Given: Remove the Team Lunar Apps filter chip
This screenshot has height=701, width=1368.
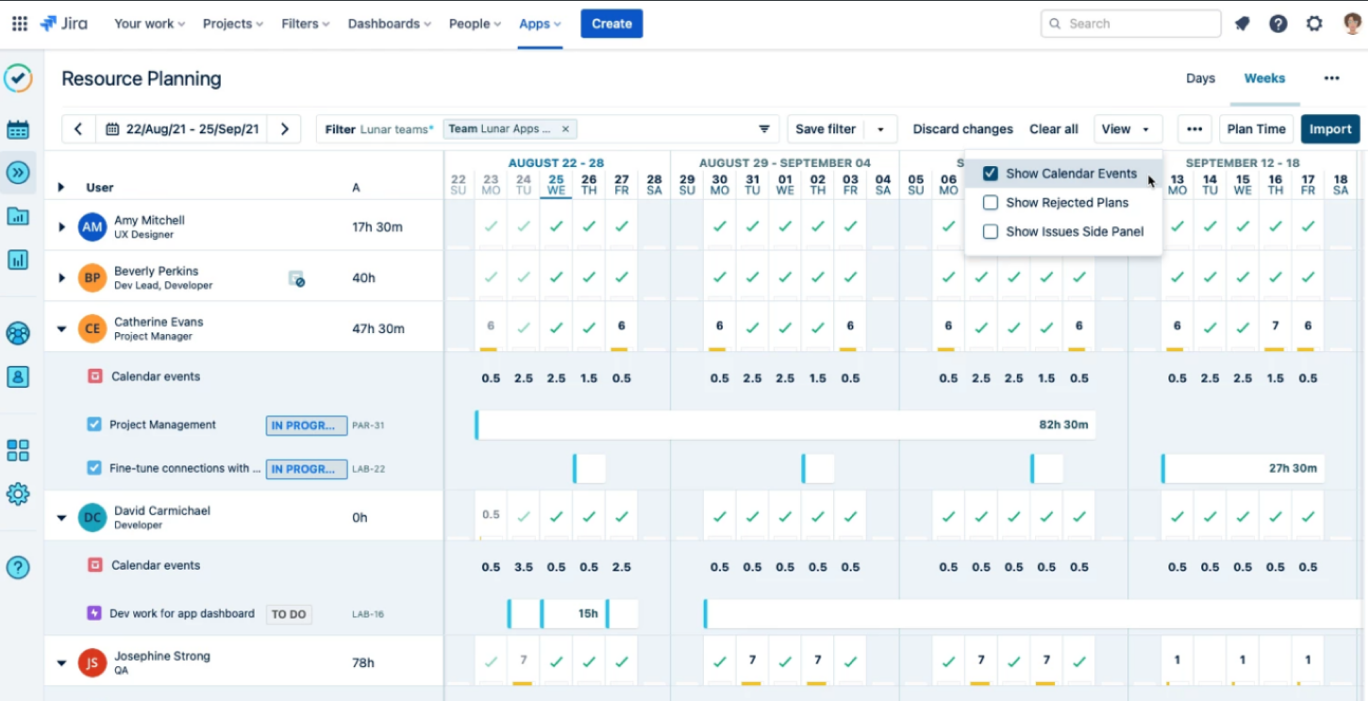Looking at the screenshot, I should coord(565,129).
